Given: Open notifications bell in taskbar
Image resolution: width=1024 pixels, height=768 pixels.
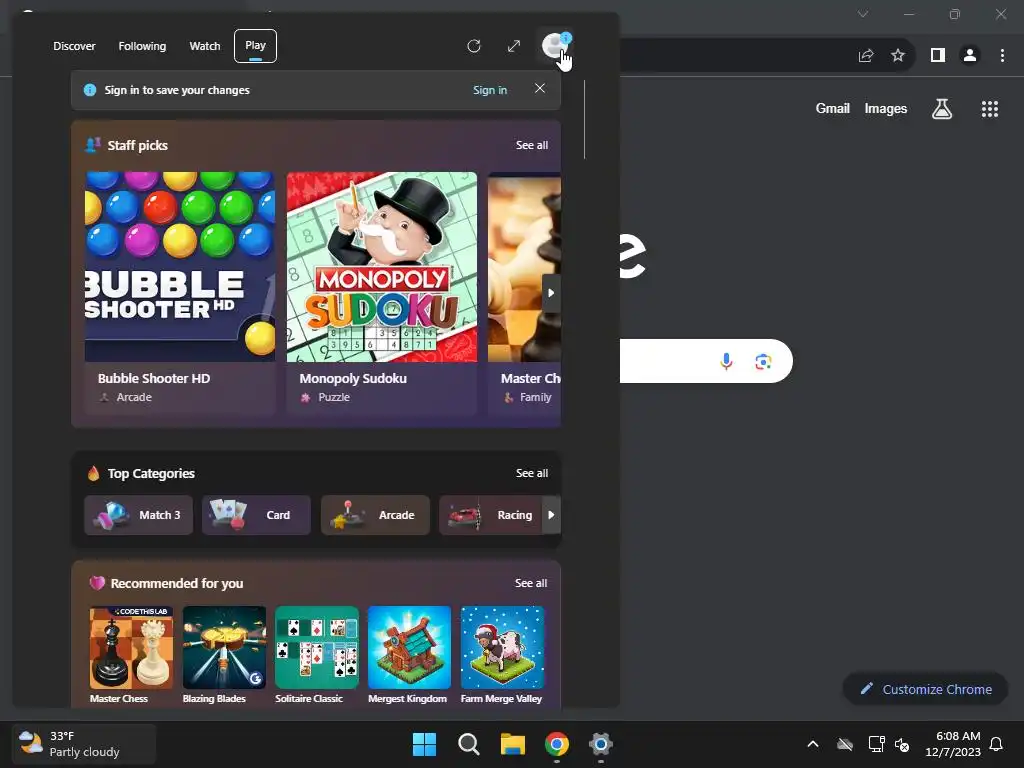Looking at the screenshot, I should tap(997, 744).
